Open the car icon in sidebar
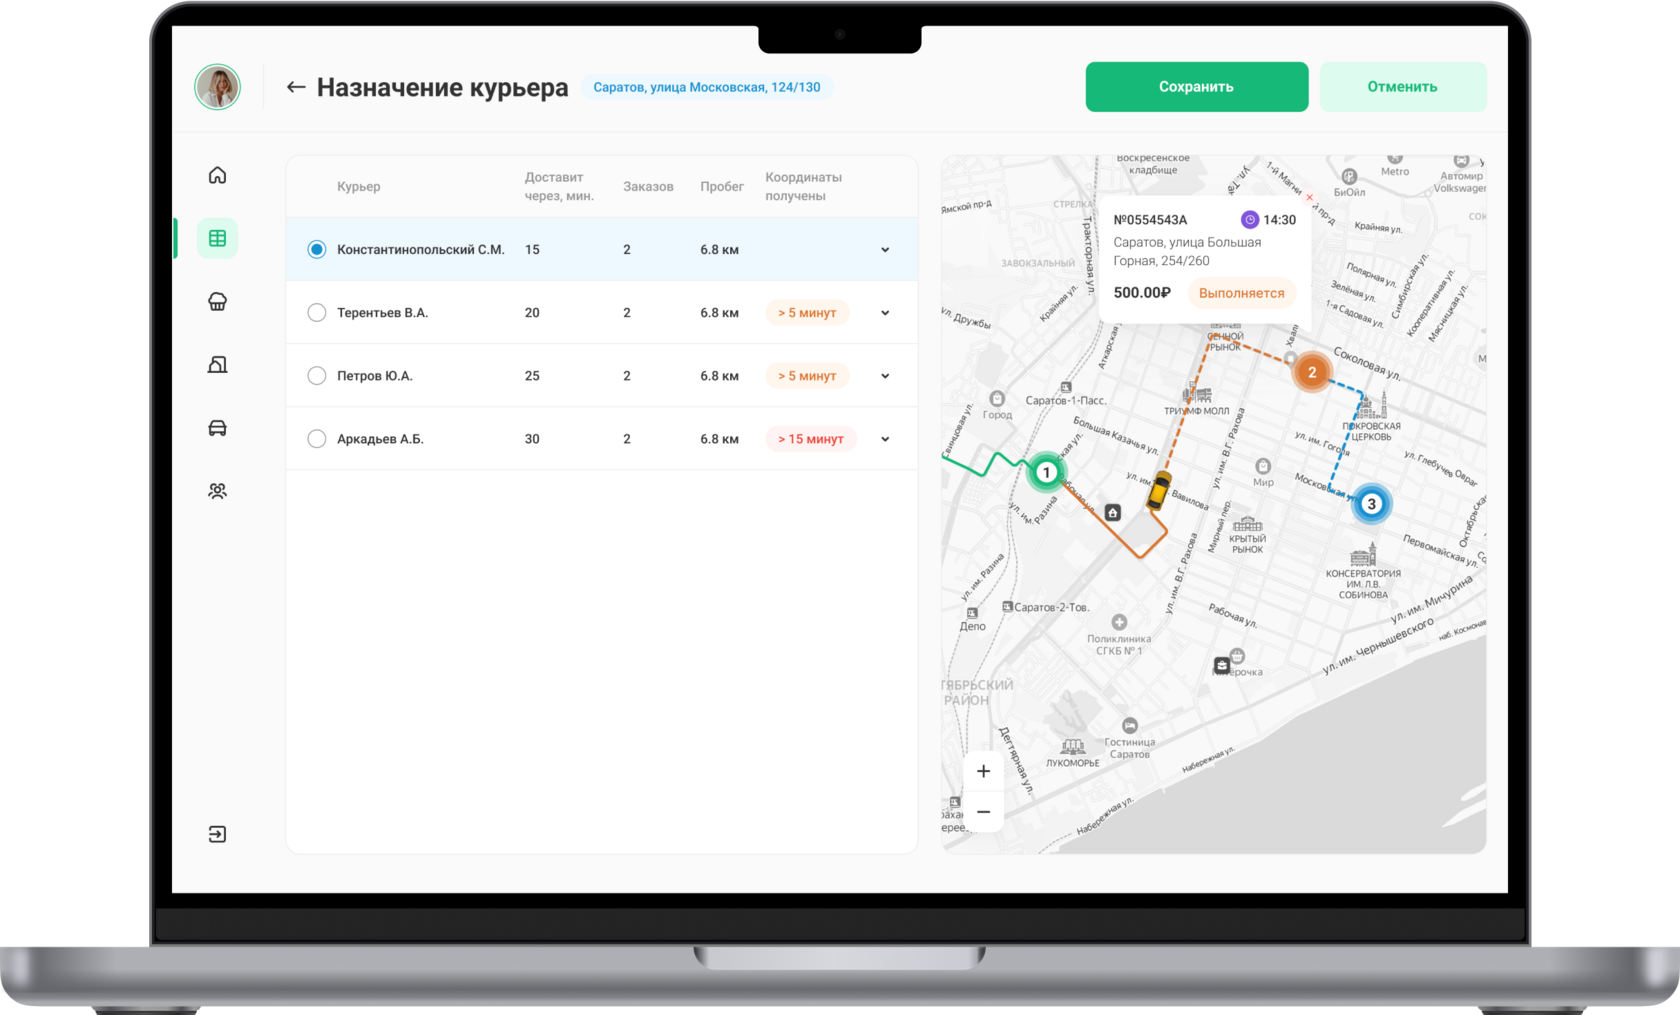This screenshot has width=1680, height=1015. click(x=217, y=428)
